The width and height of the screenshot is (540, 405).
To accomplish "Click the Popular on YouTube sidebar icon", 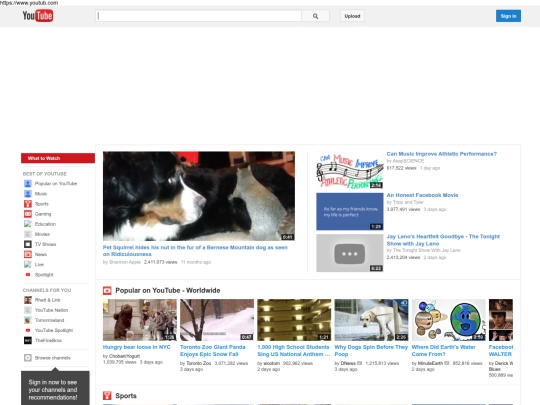I will [x=28, y=184].
